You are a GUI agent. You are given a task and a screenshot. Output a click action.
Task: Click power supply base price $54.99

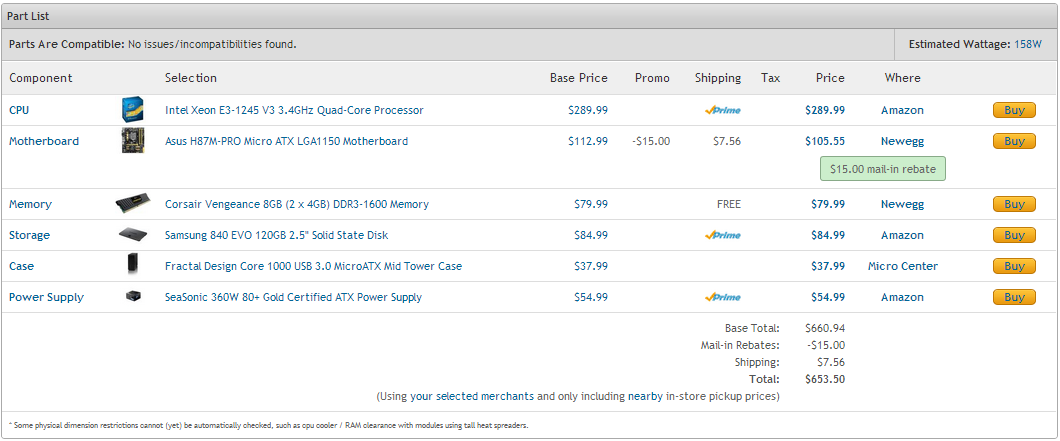coord(591,298)
